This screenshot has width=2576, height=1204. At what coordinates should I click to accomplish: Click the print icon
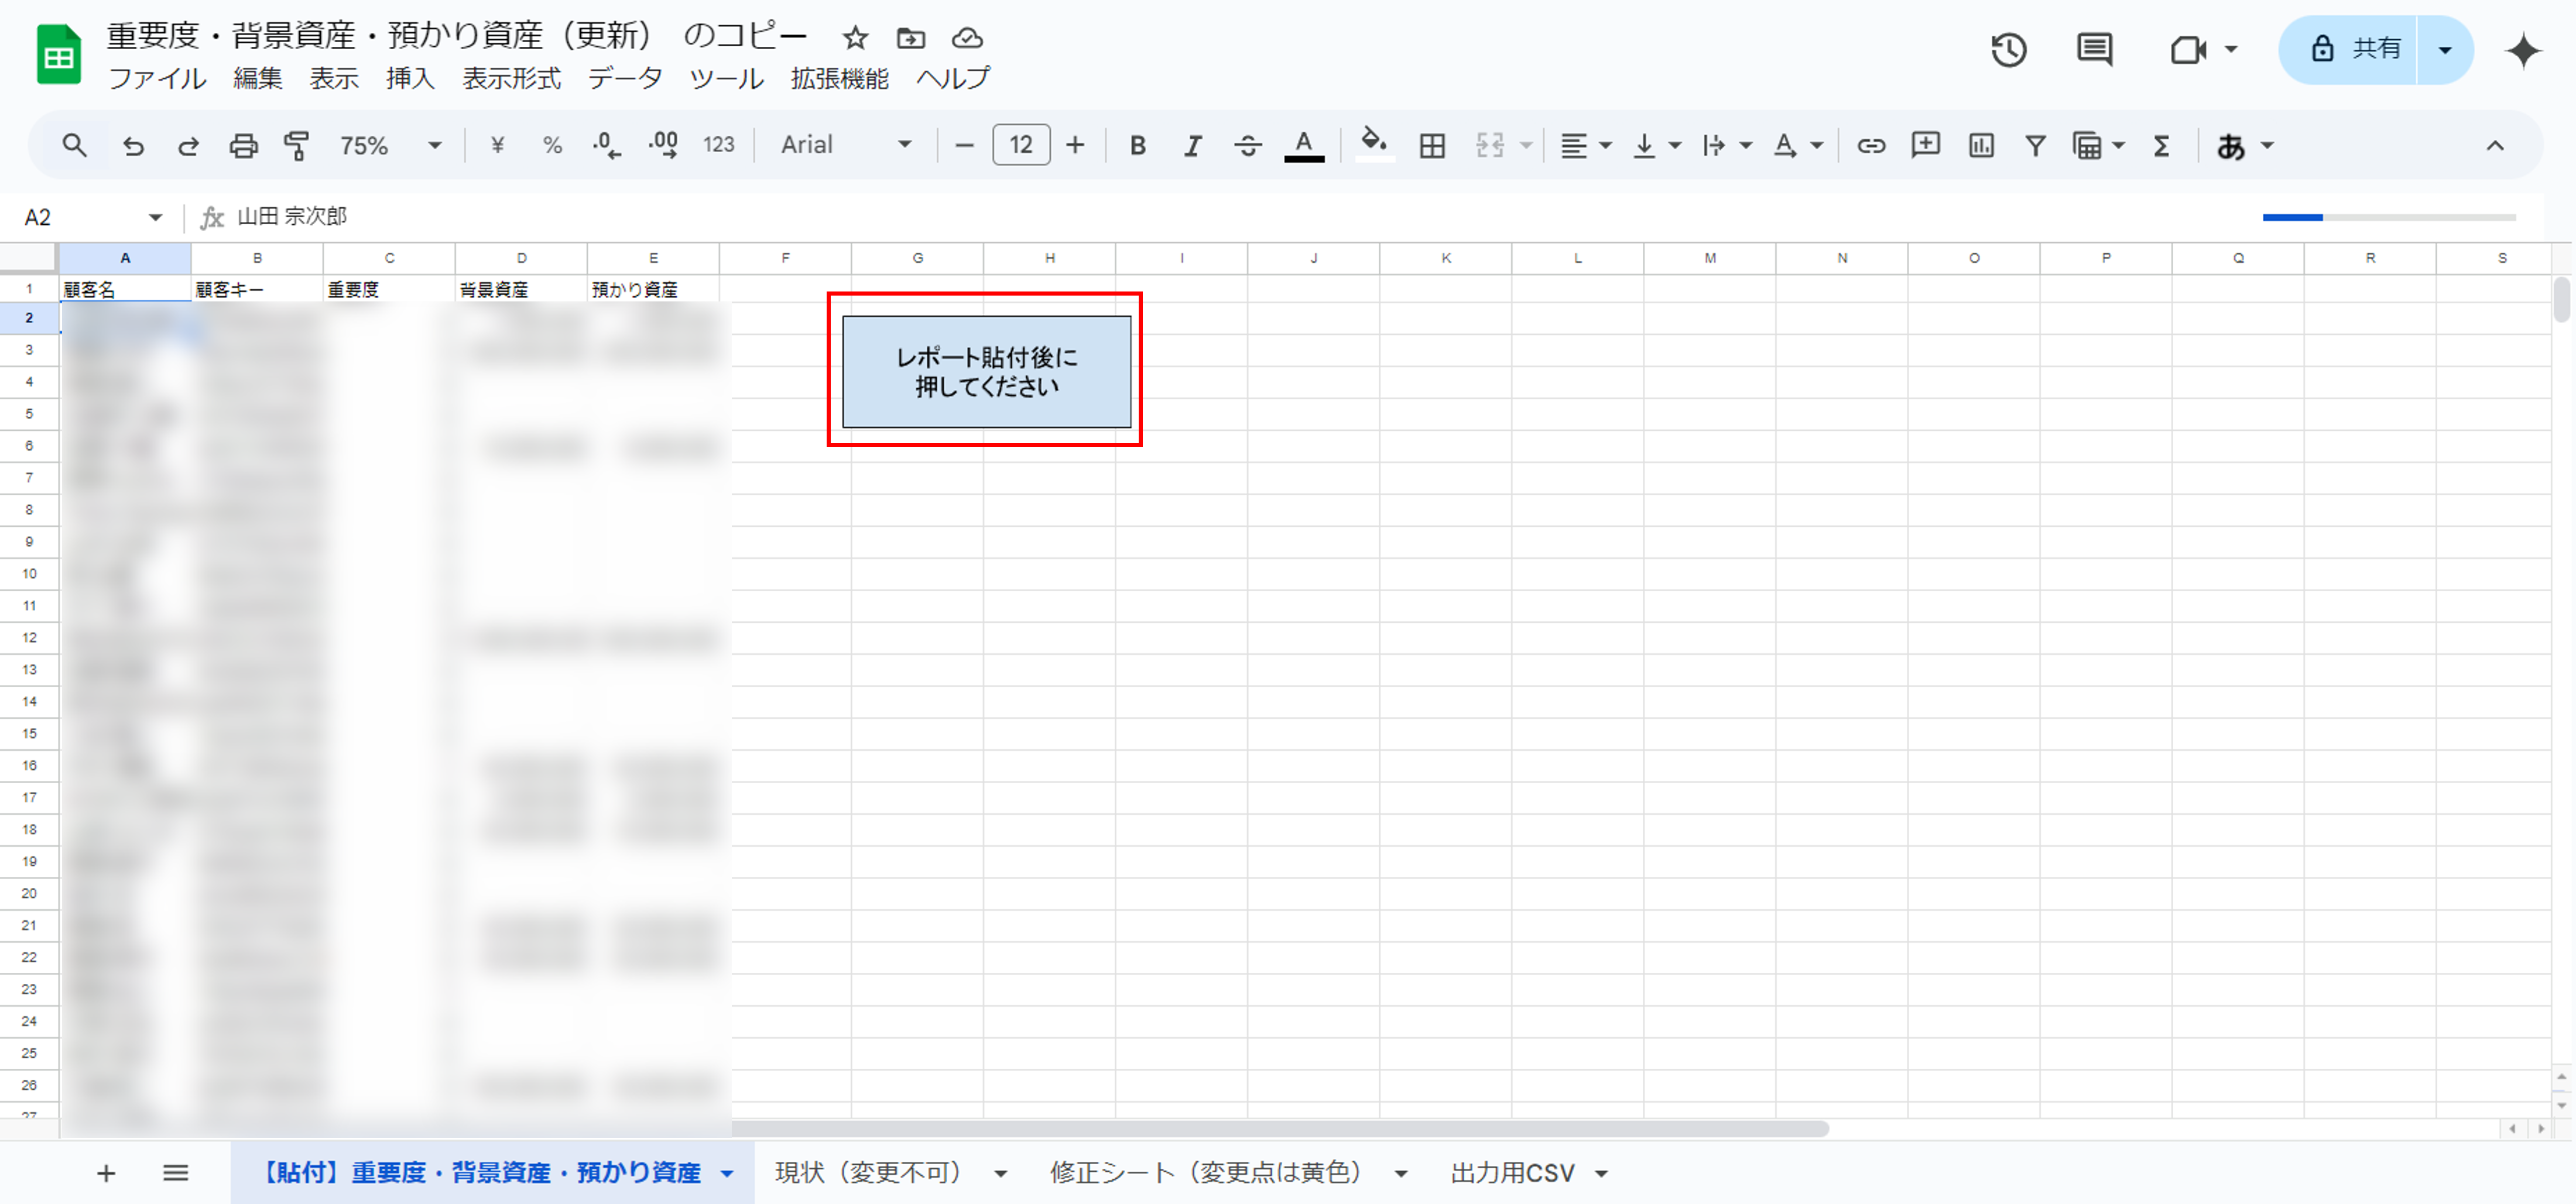(x=243, y=146)
